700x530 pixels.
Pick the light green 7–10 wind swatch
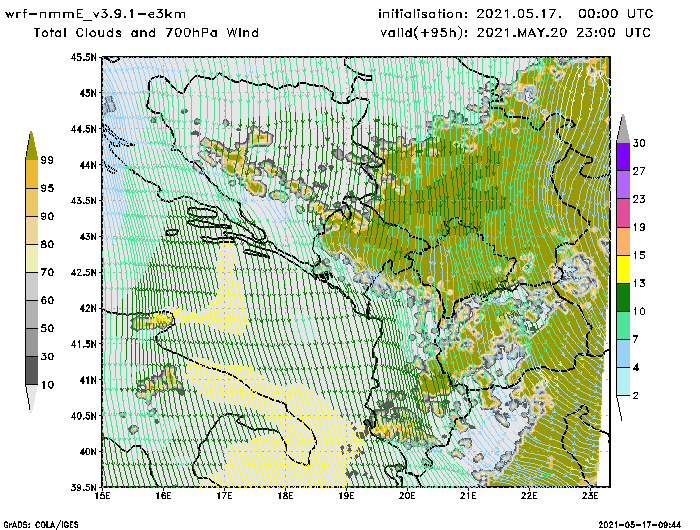point(623,325)
